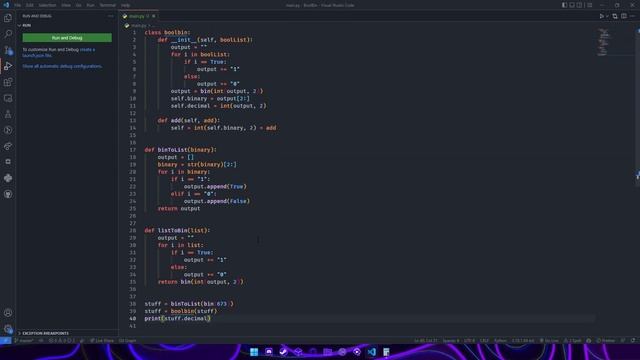Viewport: 640px width, 360px height.
Task: Open Run and Debug panel's more actions ellipsis
Action: click(x=111, y=16)
